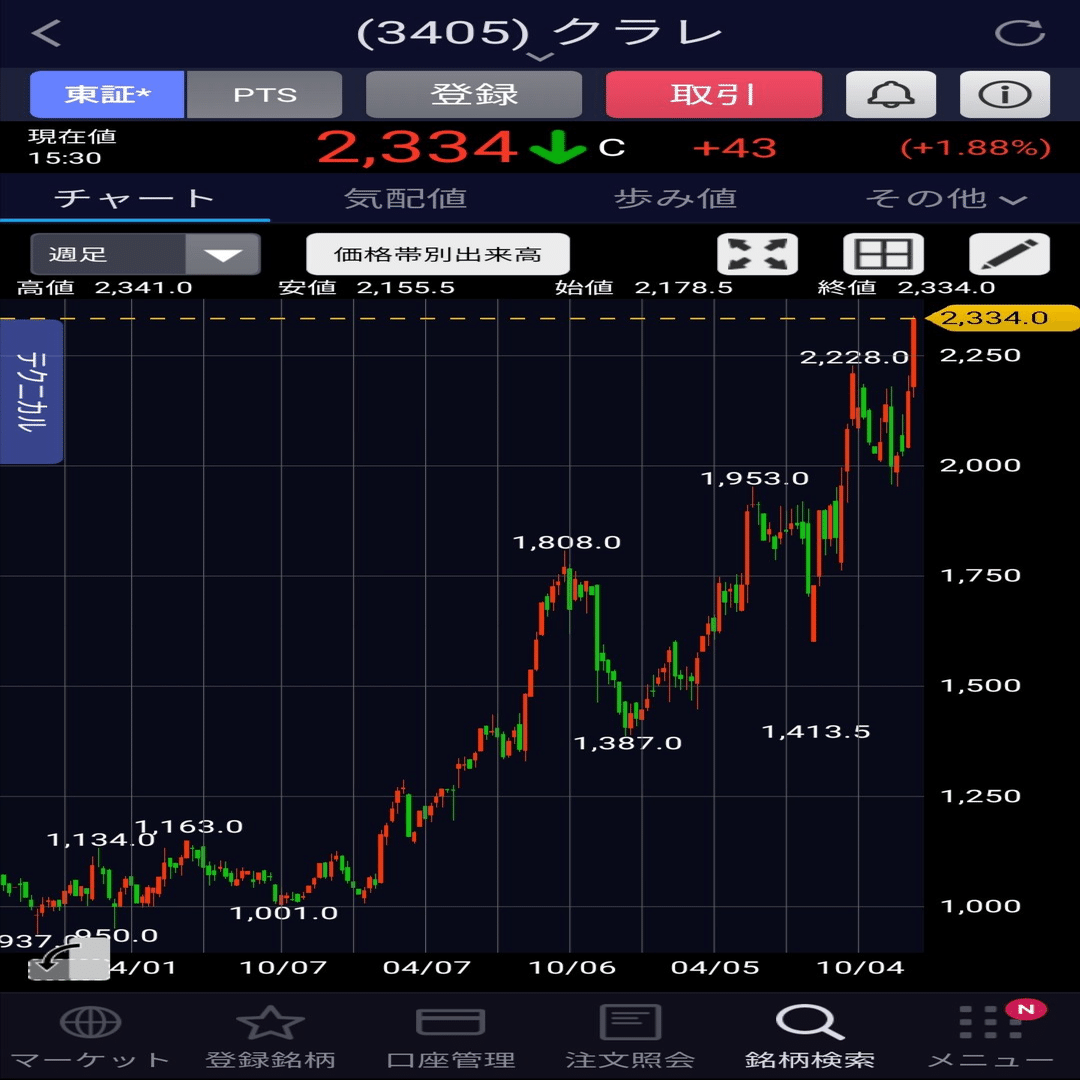Switch to the PTS market toggle

point(264,94)
